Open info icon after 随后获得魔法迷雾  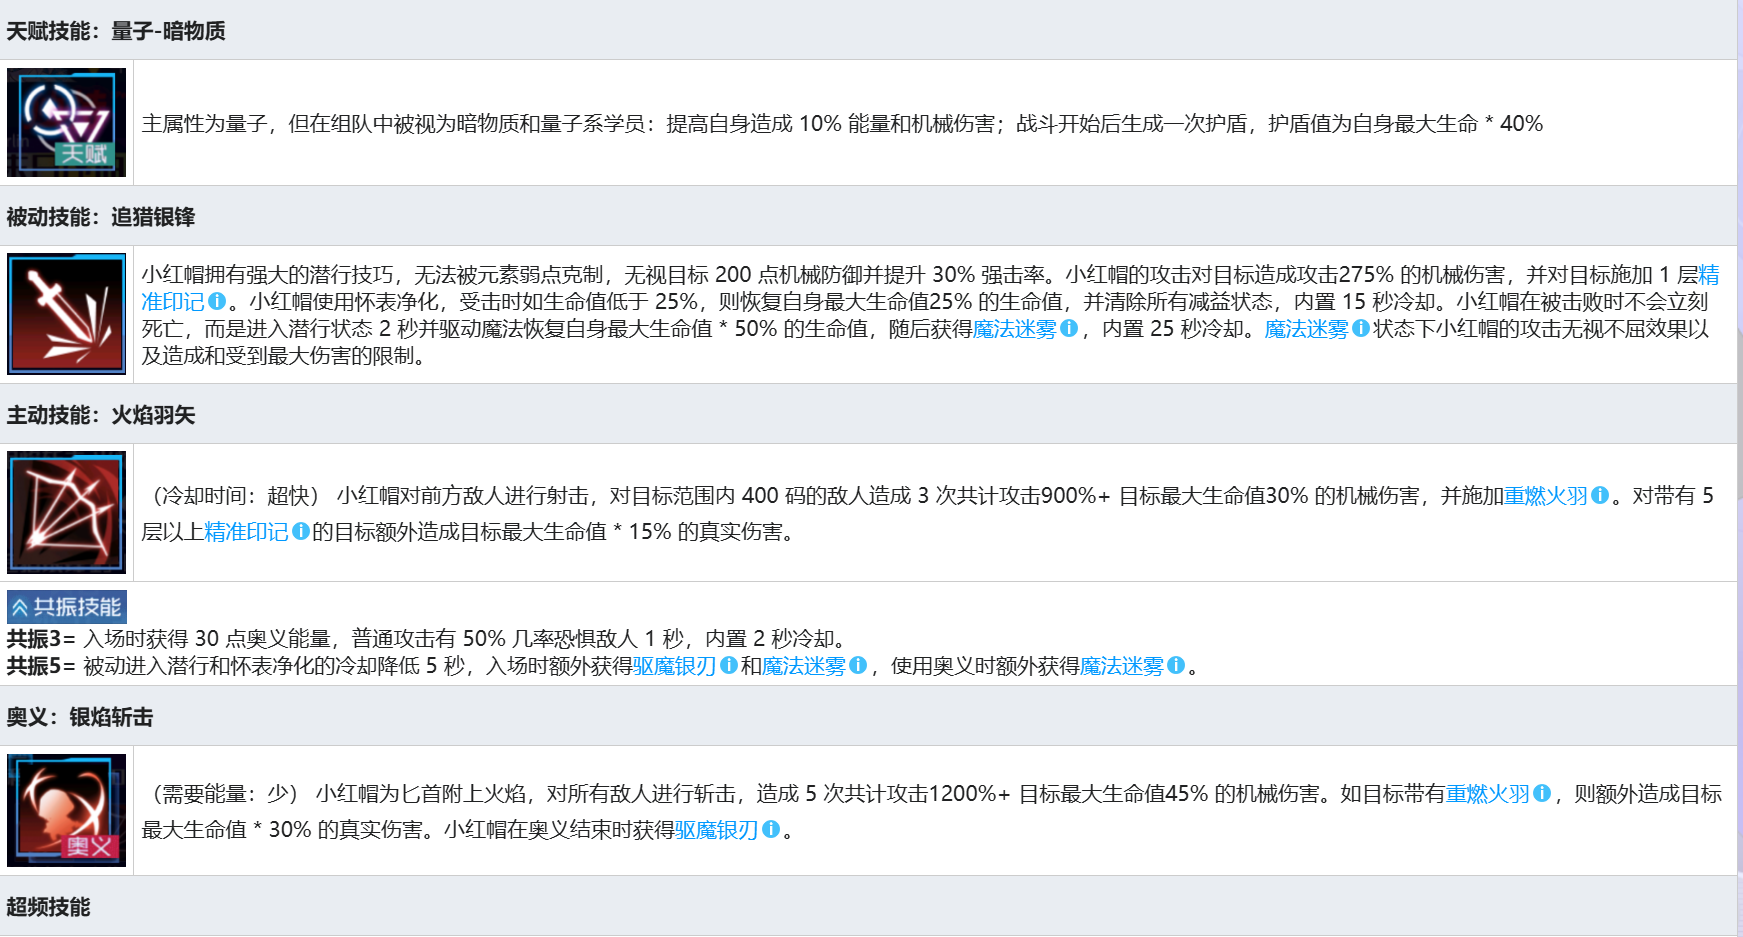[x=1069, y=328]
